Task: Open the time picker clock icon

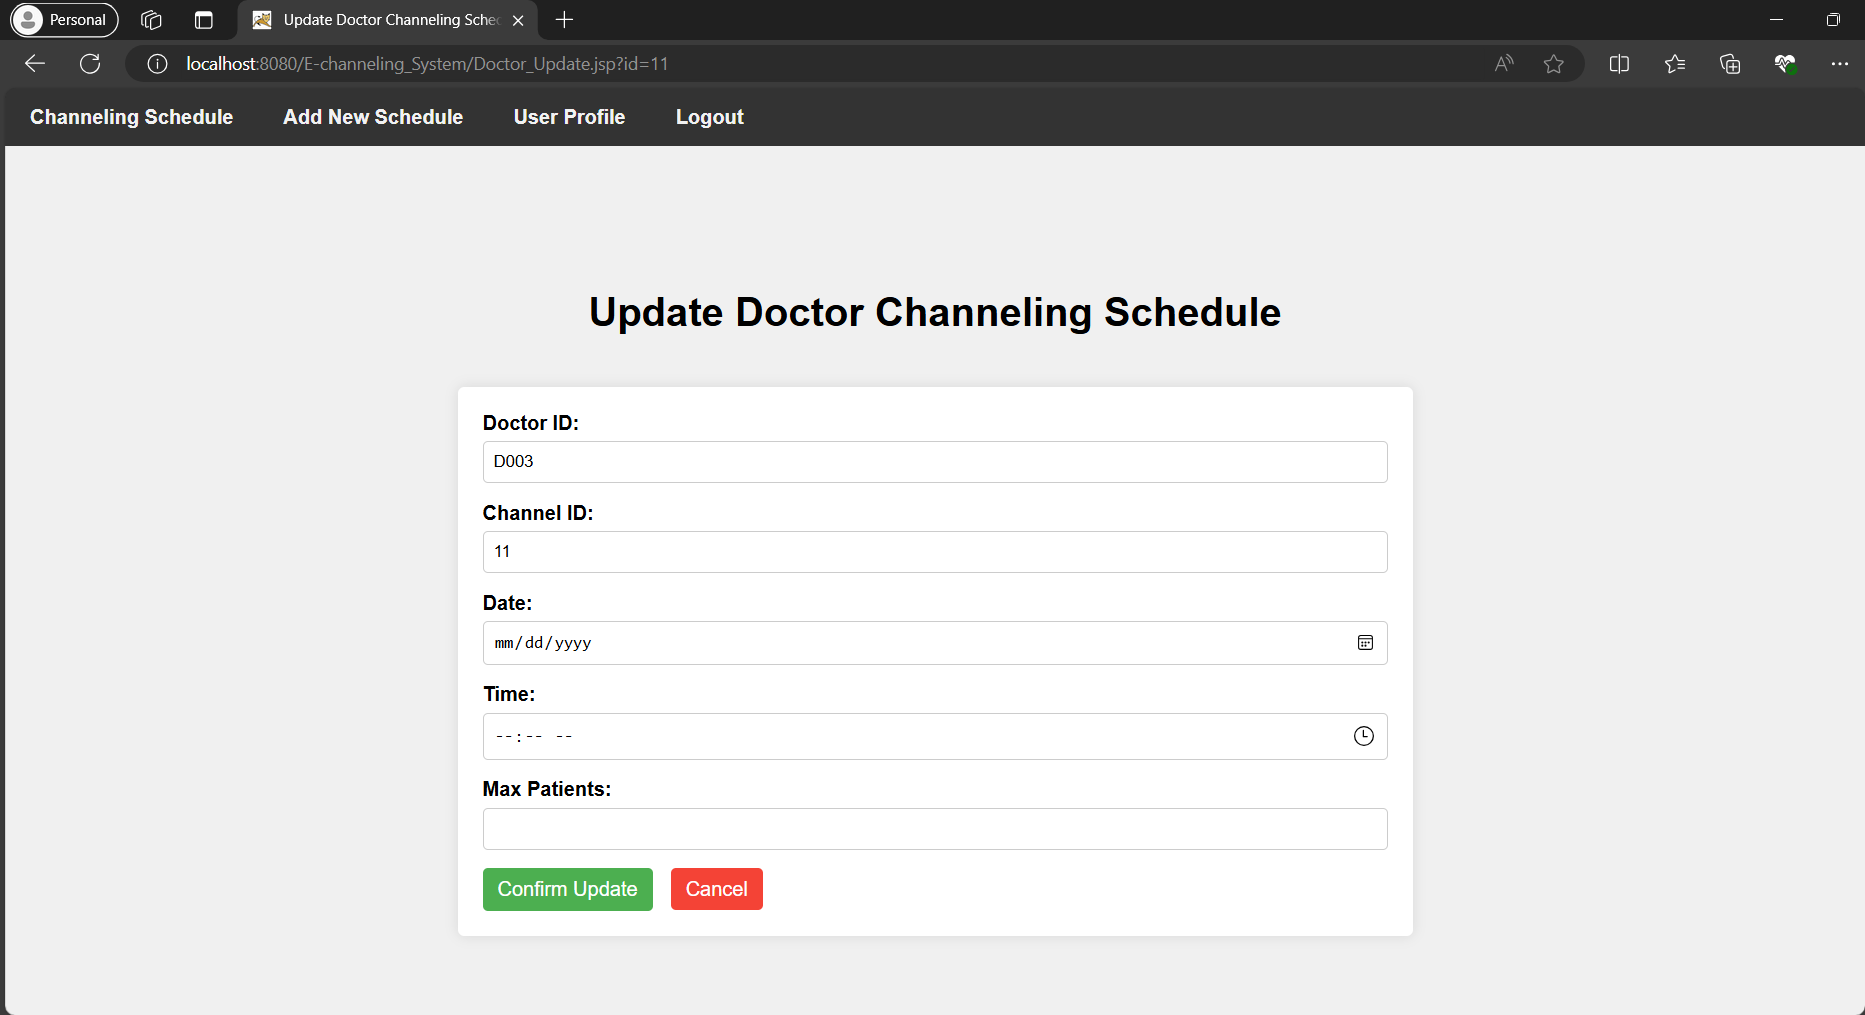Action: point(1363,736)
